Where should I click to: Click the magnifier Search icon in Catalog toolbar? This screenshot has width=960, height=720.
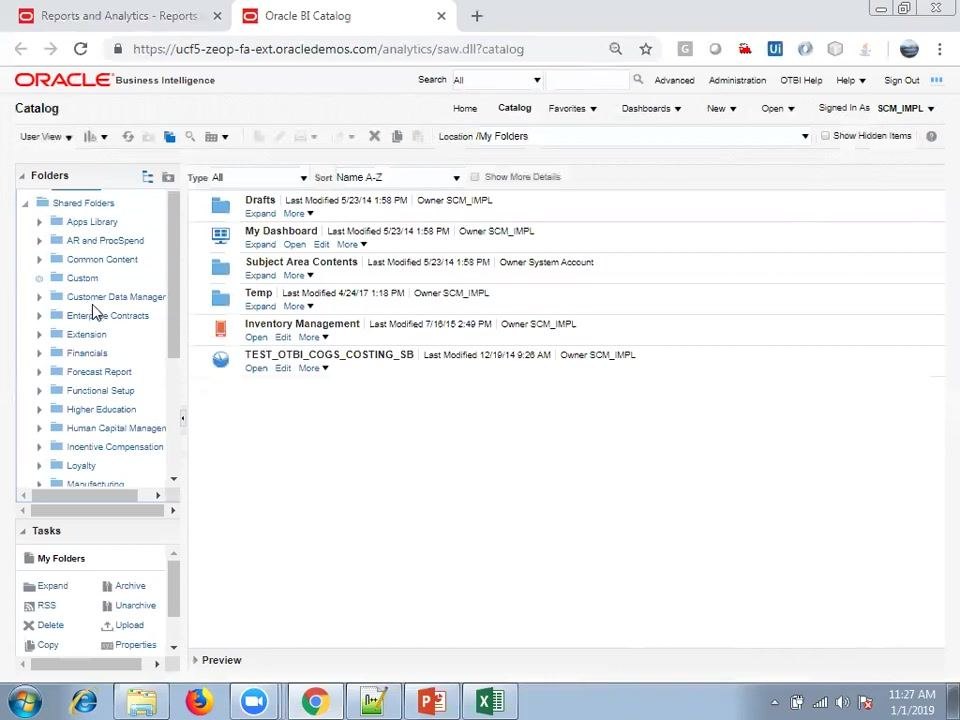point(190,137)
